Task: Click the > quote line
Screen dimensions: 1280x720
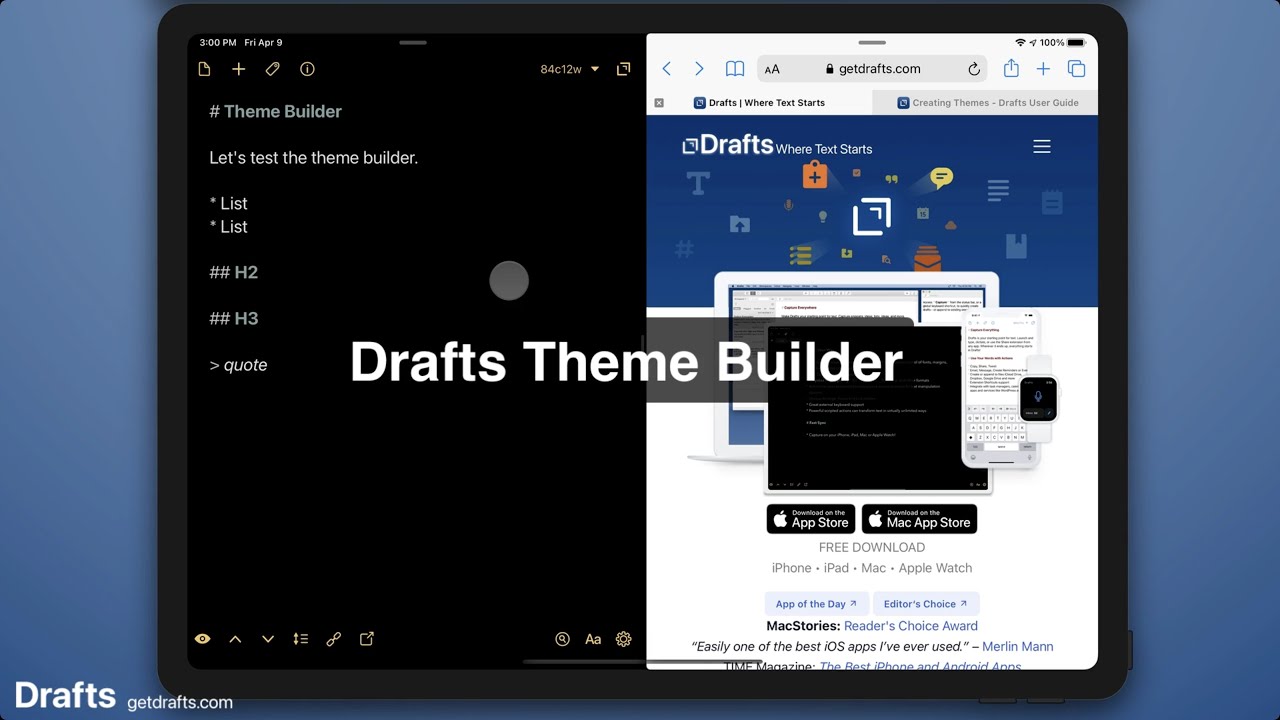Action: [x=238, y=365]
